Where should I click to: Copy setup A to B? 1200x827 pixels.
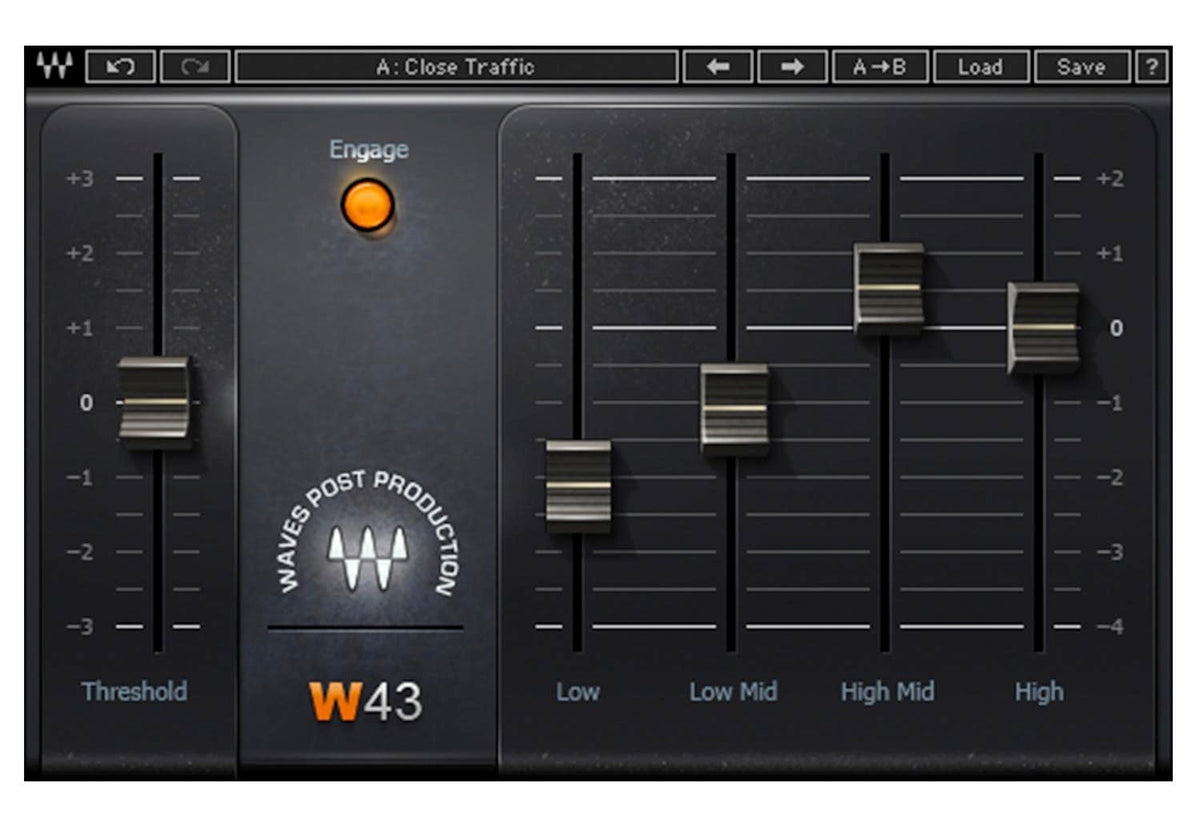click(880, 67)
